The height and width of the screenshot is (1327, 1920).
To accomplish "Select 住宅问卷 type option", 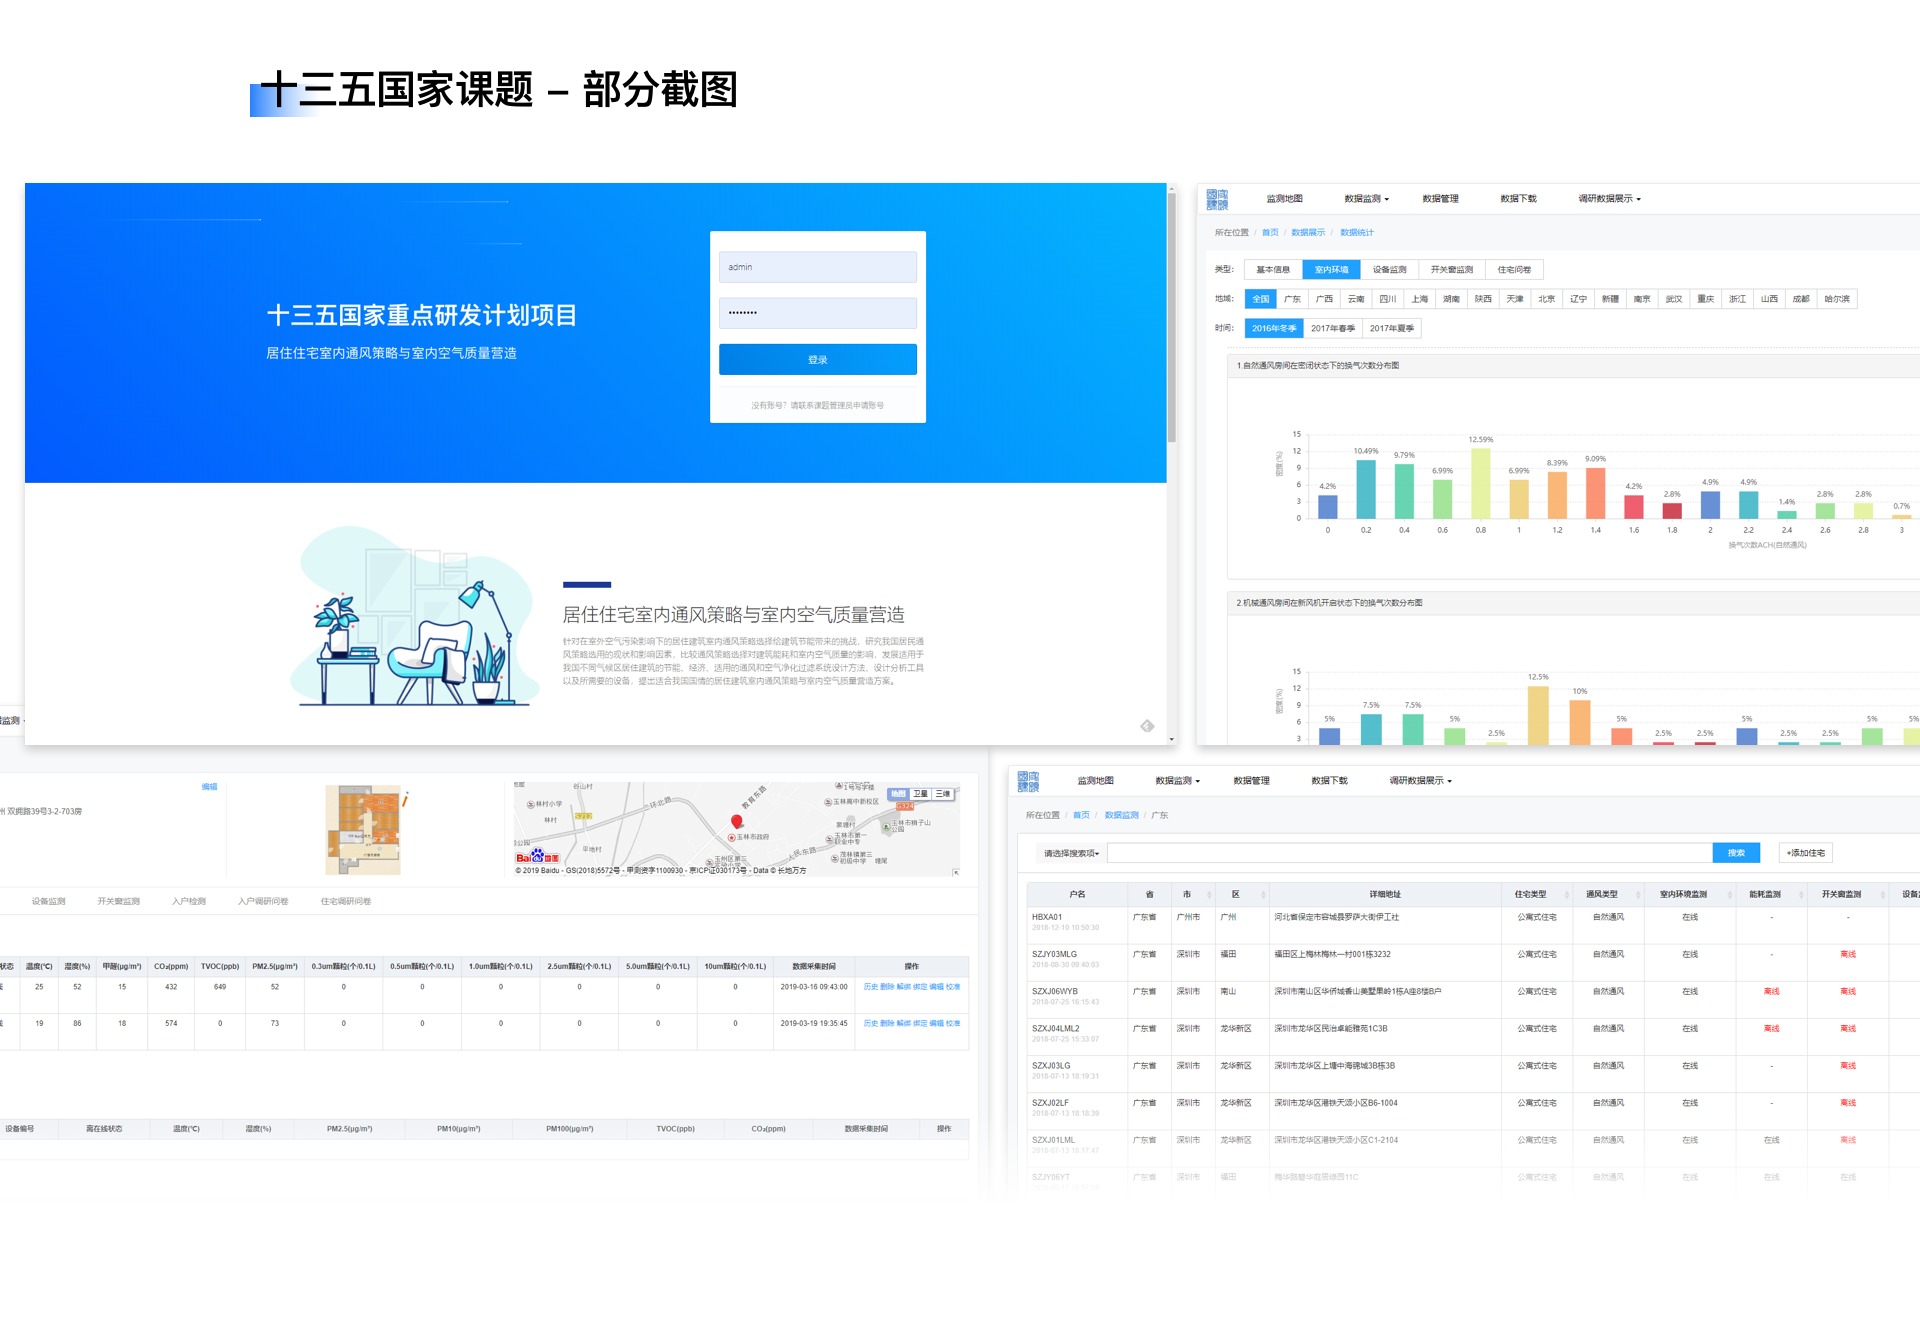I will point(1514,269).
